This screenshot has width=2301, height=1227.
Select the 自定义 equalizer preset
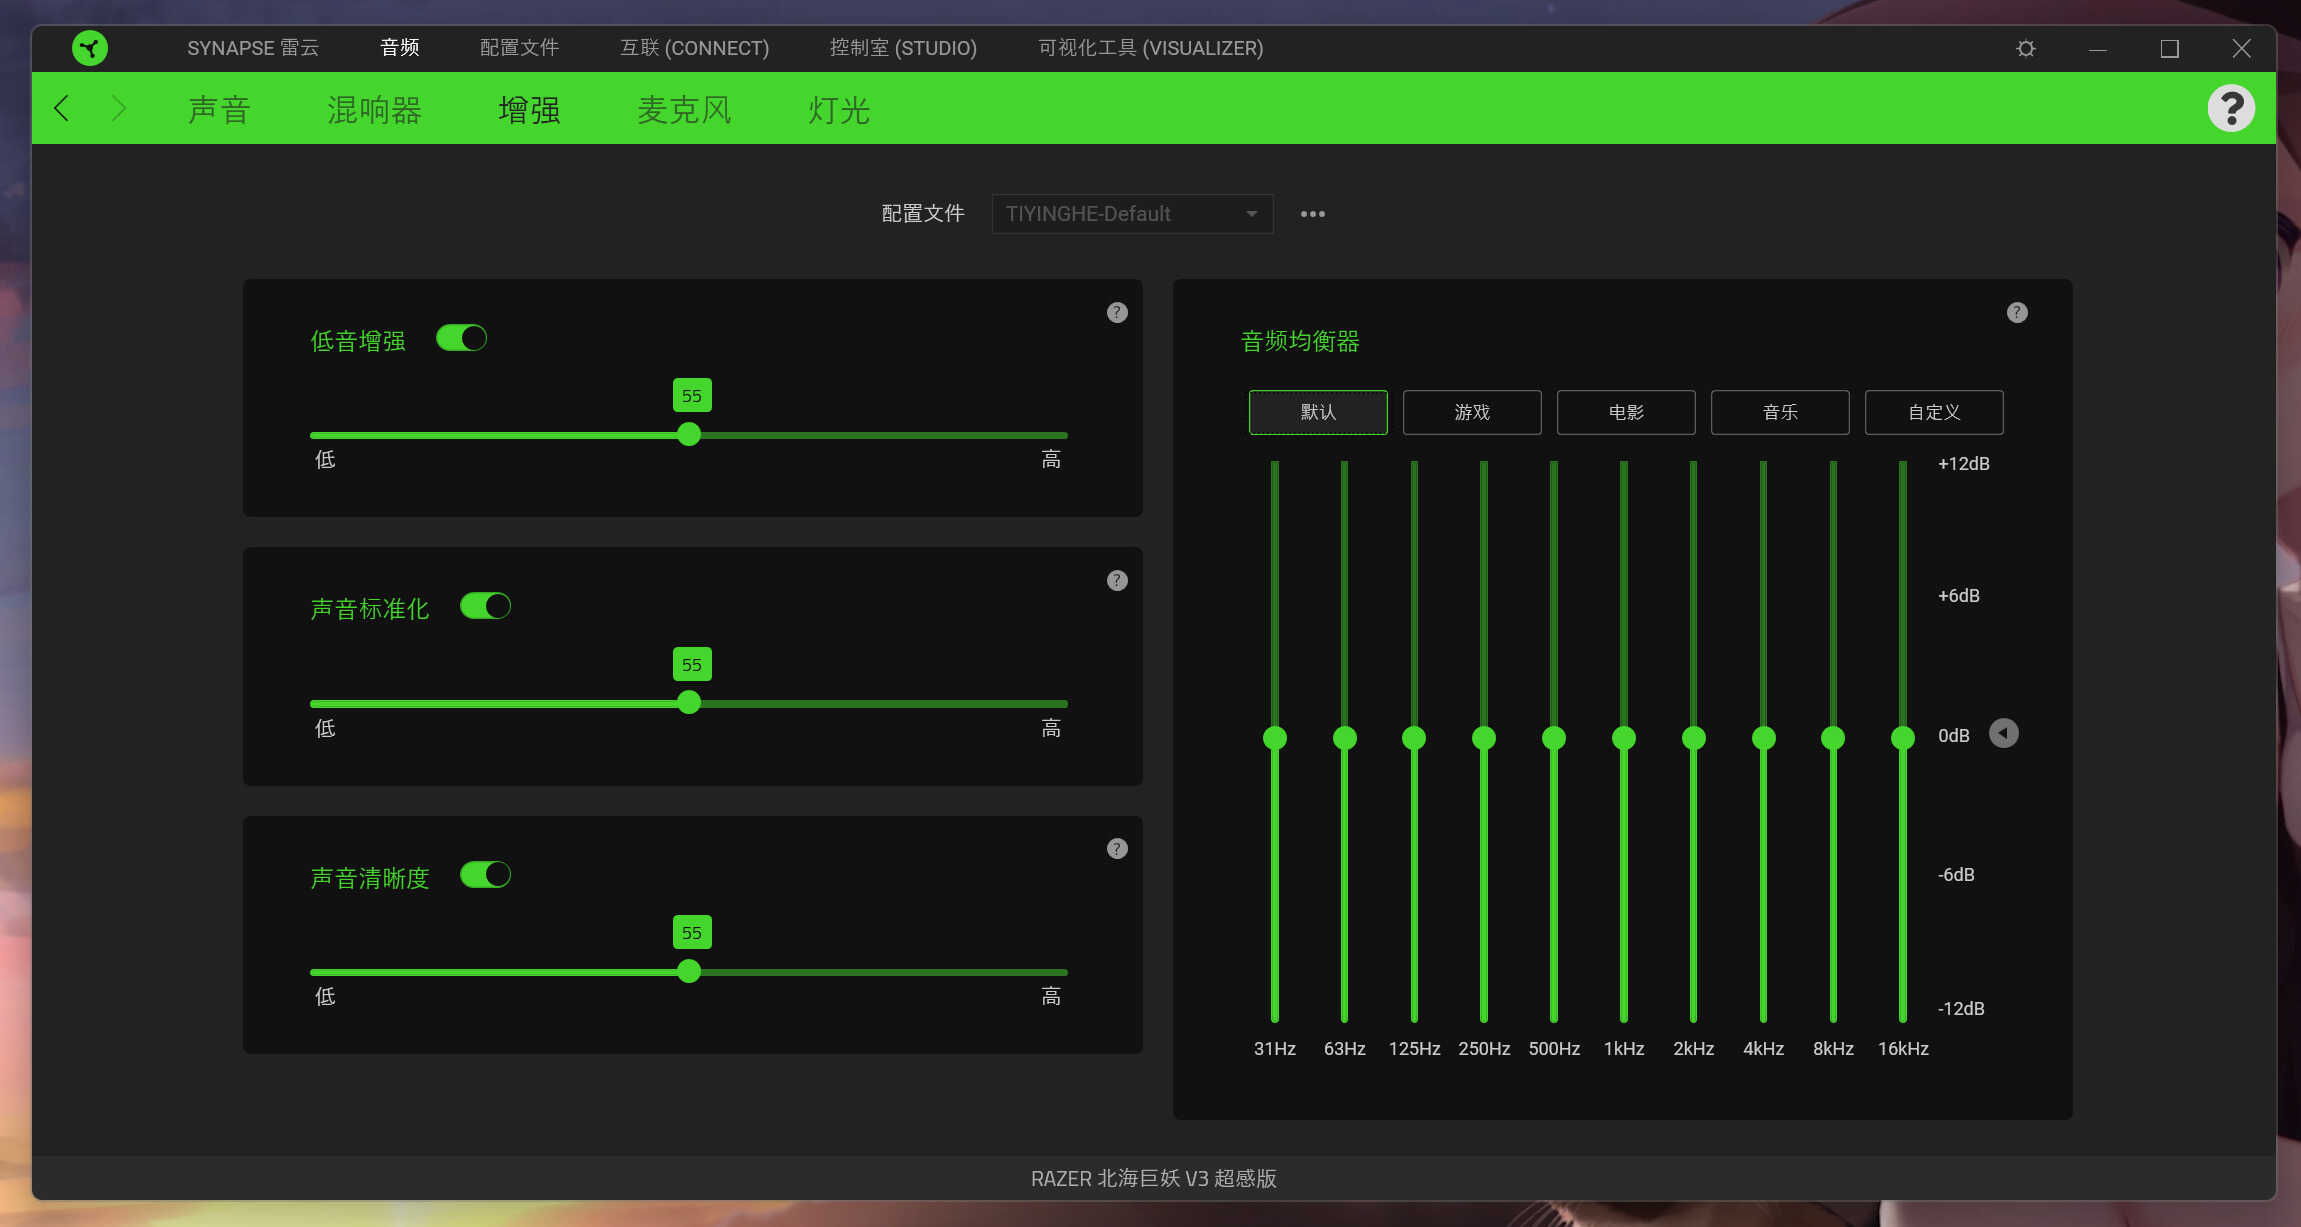pyautogui.click(x=1934, y=412)
